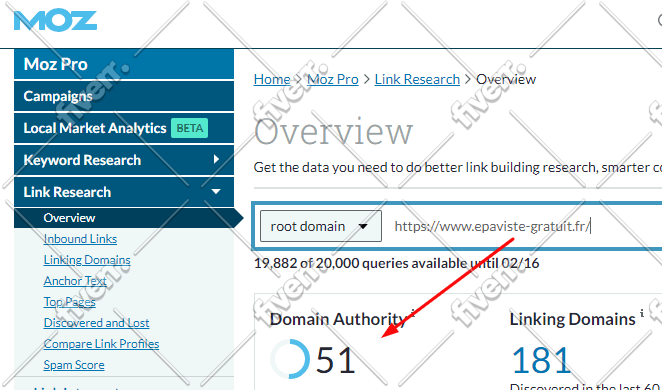Click the queries available text
This screenshot has width=662, height=390.
pyautogui.click(x=396, y=263)
